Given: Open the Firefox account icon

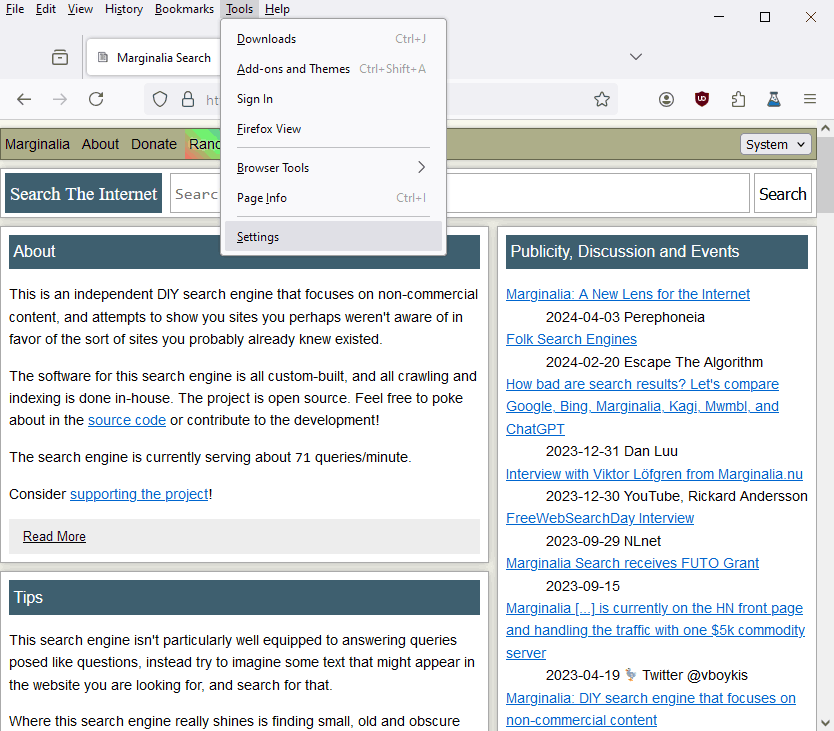Looking at the screenshot, I should click(x=666, y=99).
